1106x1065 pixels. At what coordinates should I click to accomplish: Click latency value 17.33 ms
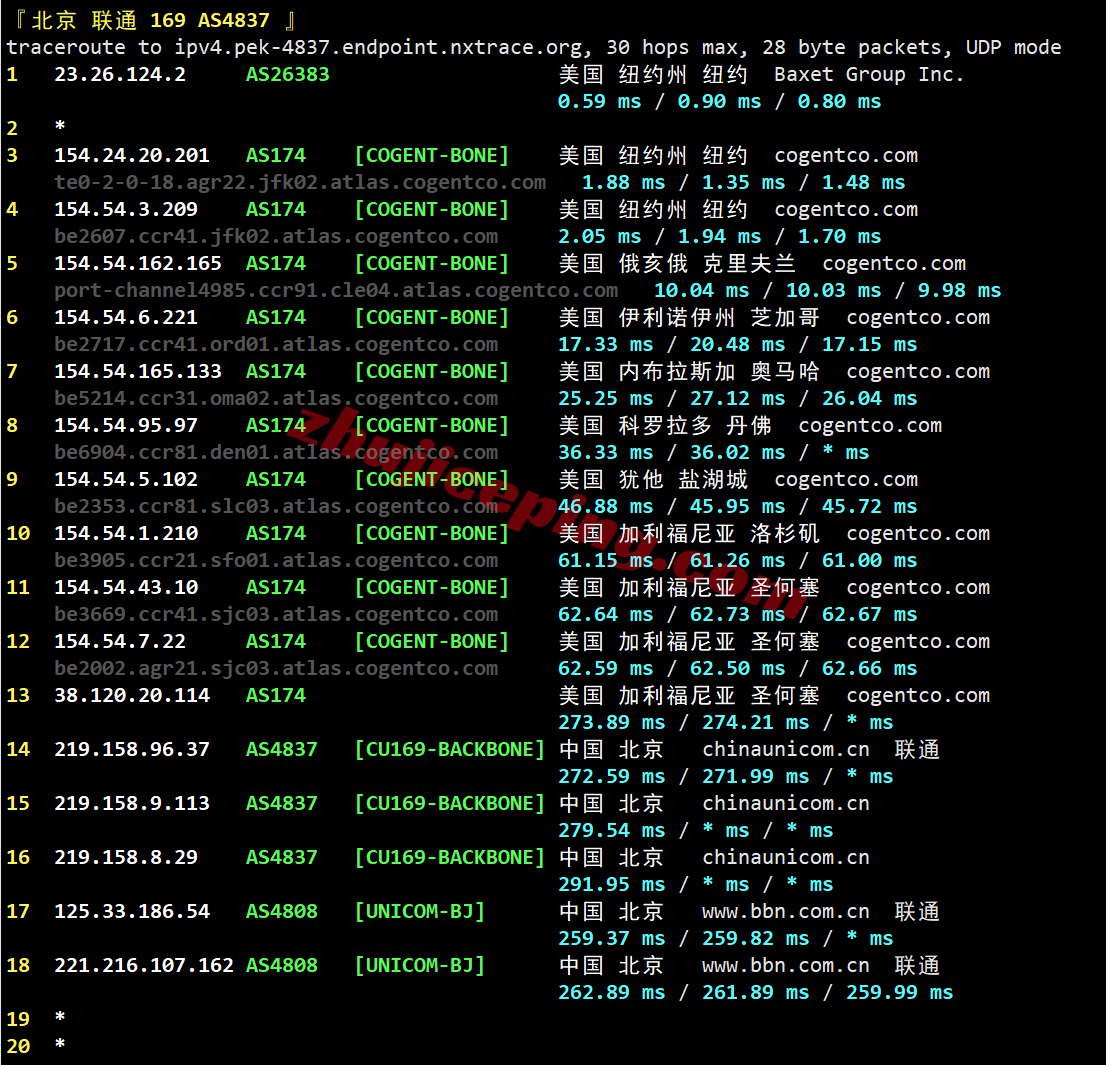606,344
